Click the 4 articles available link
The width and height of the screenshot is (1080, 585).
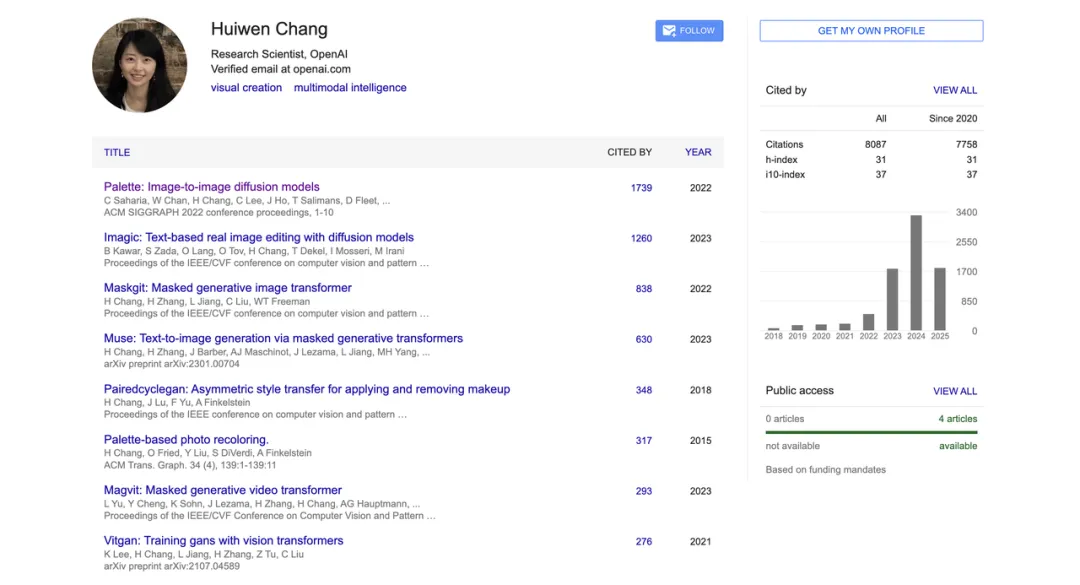click(x=957, y=419)
